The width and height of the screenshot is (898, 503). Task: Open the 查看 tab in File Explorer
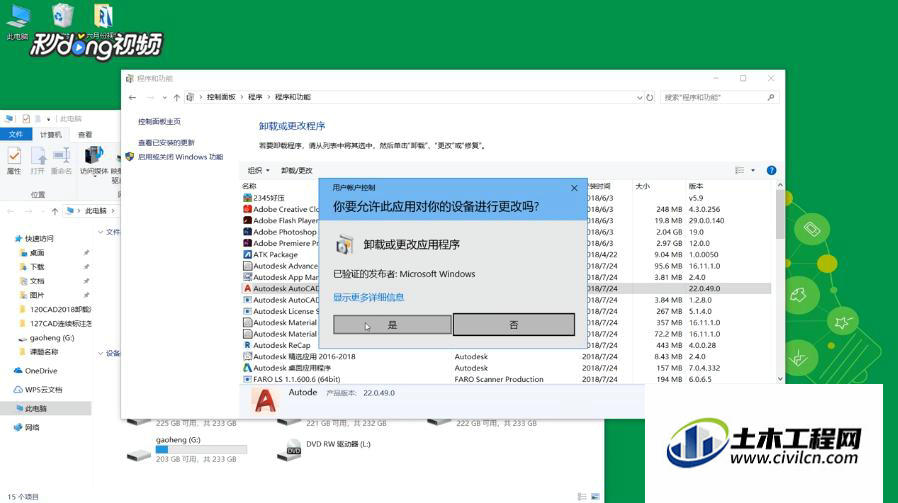point(85,135)
